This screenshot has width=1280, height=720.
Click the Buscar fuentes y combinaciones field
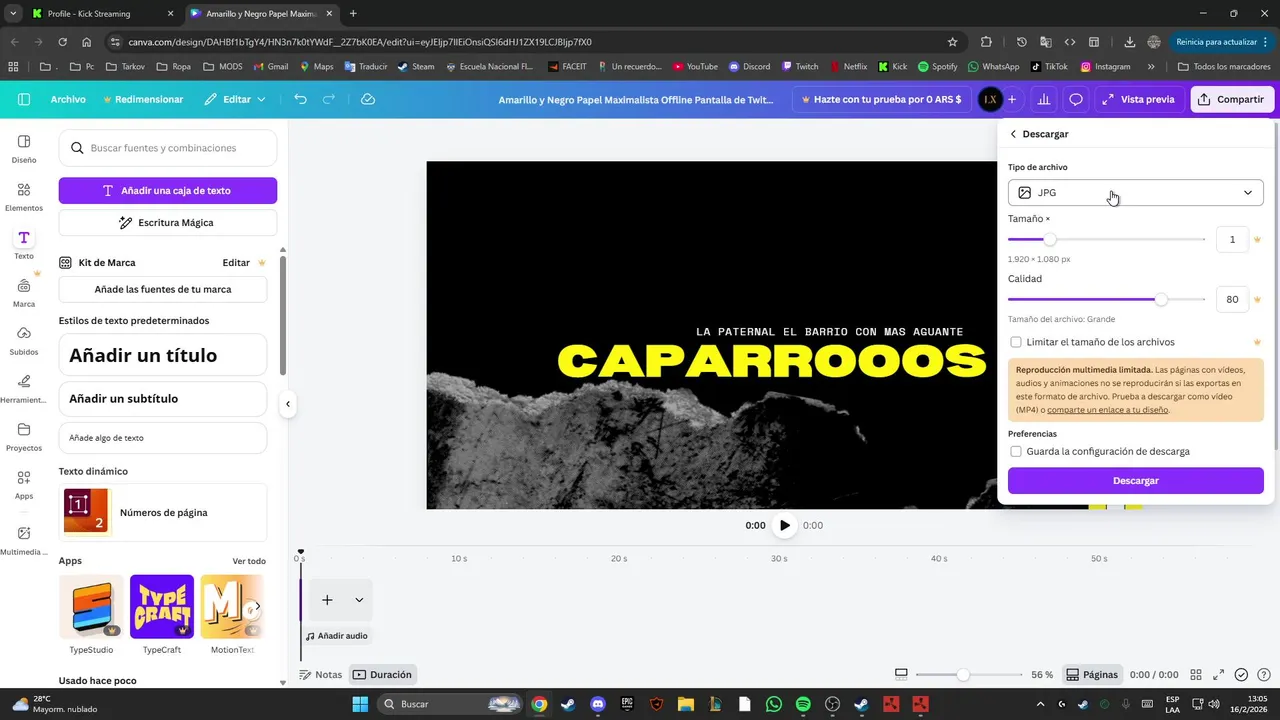click(168, 148)
